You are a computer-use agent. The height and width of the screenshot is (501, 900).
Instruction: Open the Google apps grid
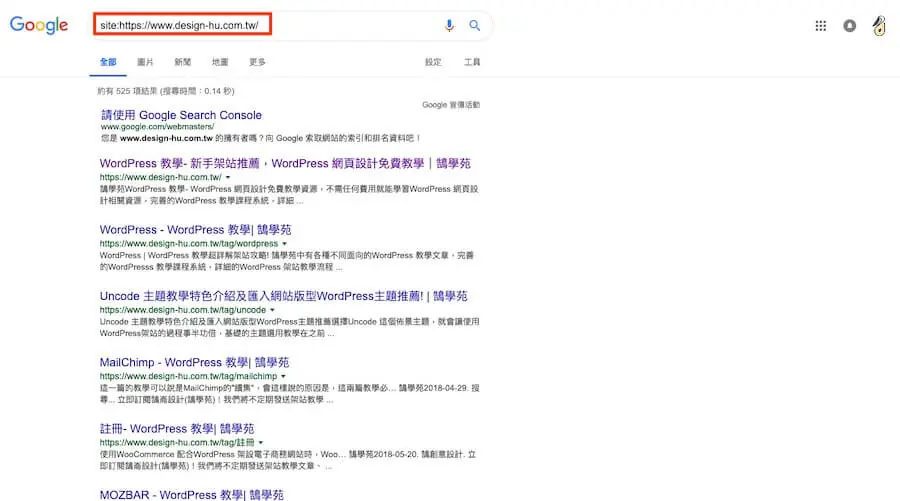coord(821,26)
